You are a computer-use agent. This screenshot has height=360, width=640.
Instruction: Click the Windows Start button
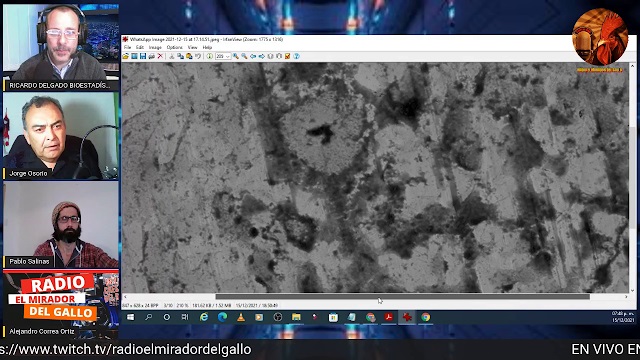coord(131,317)
